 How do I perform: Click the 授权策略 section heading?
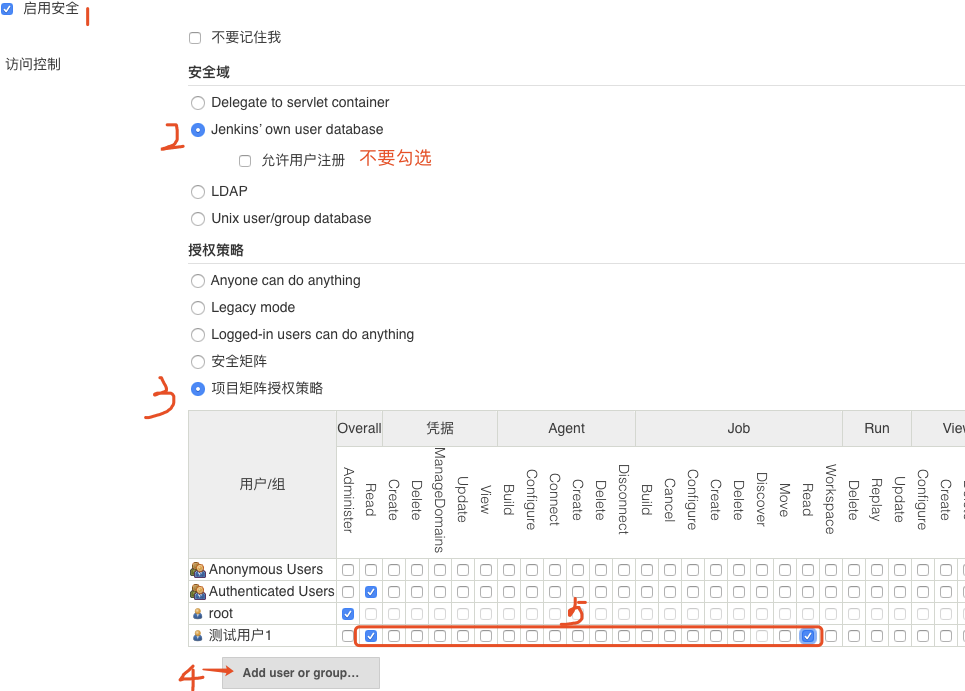tap(216, 250)
